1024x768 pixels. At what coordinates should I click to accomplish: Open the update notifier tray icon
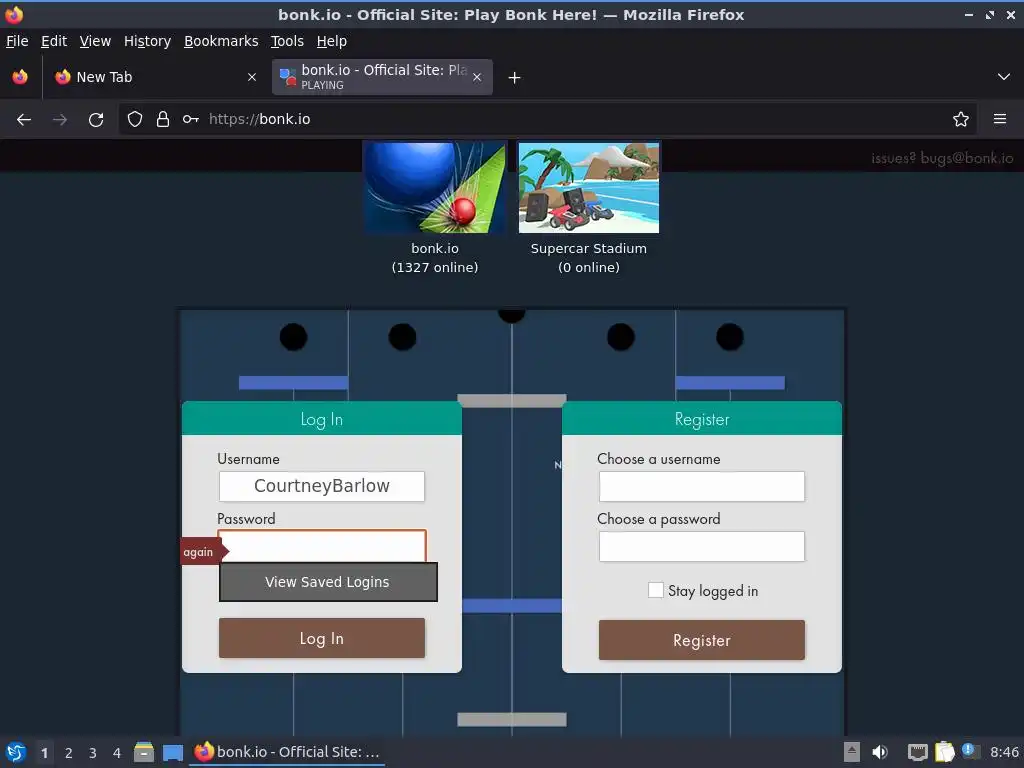click(x=970, y=752)
